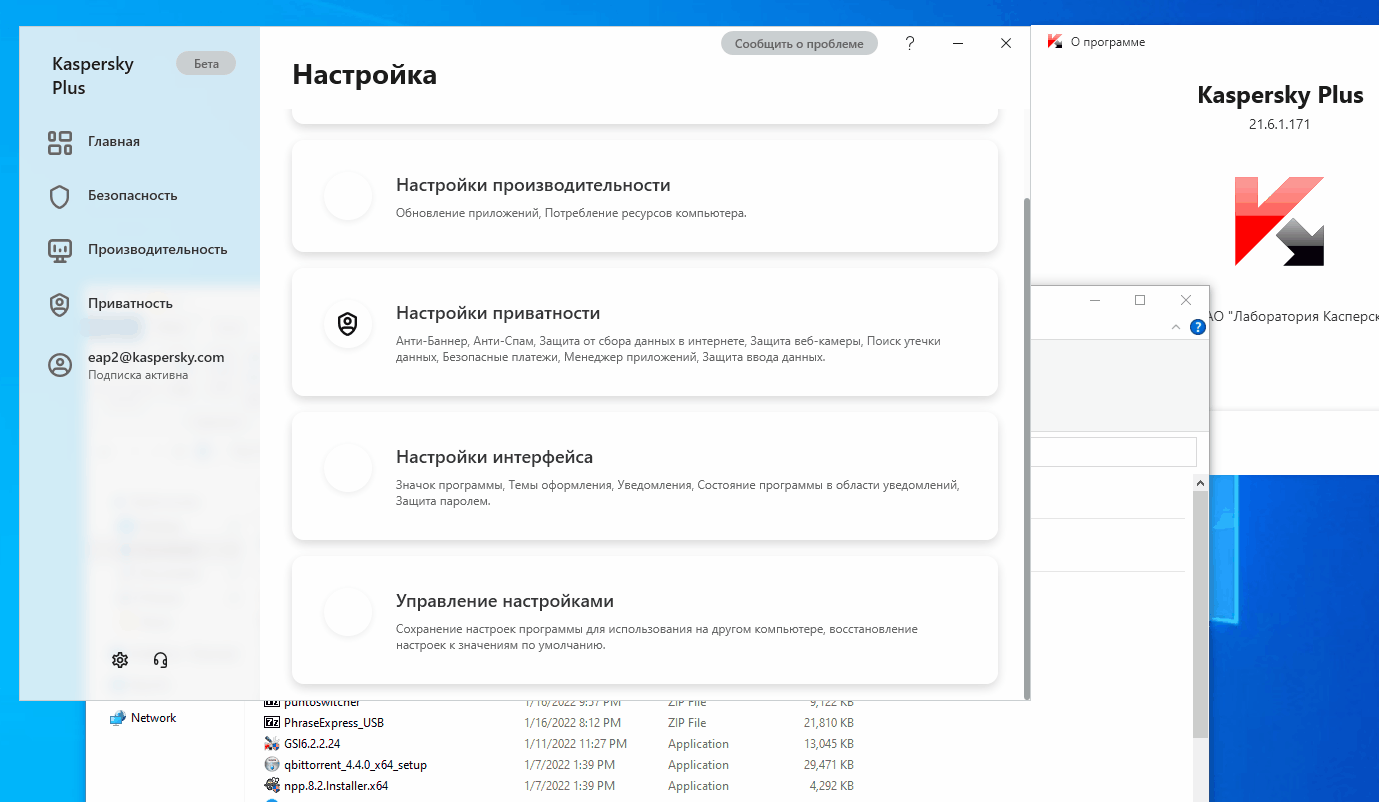This screenshot has height=802, width=1379.
Task: Open the Настройки производительности card
Action: [645, 196]
